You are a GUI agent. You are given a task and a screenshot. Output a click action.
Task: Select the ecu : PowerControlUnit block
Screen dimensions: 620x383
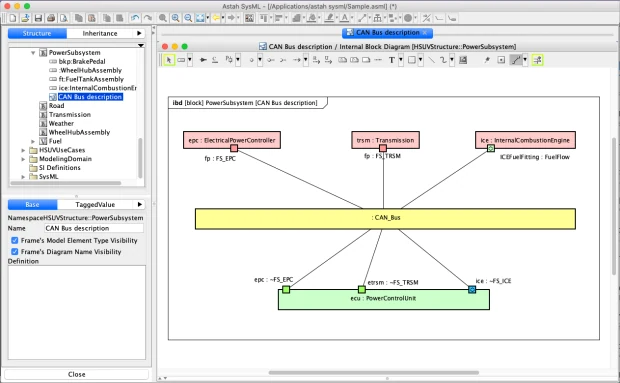[x=384, y=301]
